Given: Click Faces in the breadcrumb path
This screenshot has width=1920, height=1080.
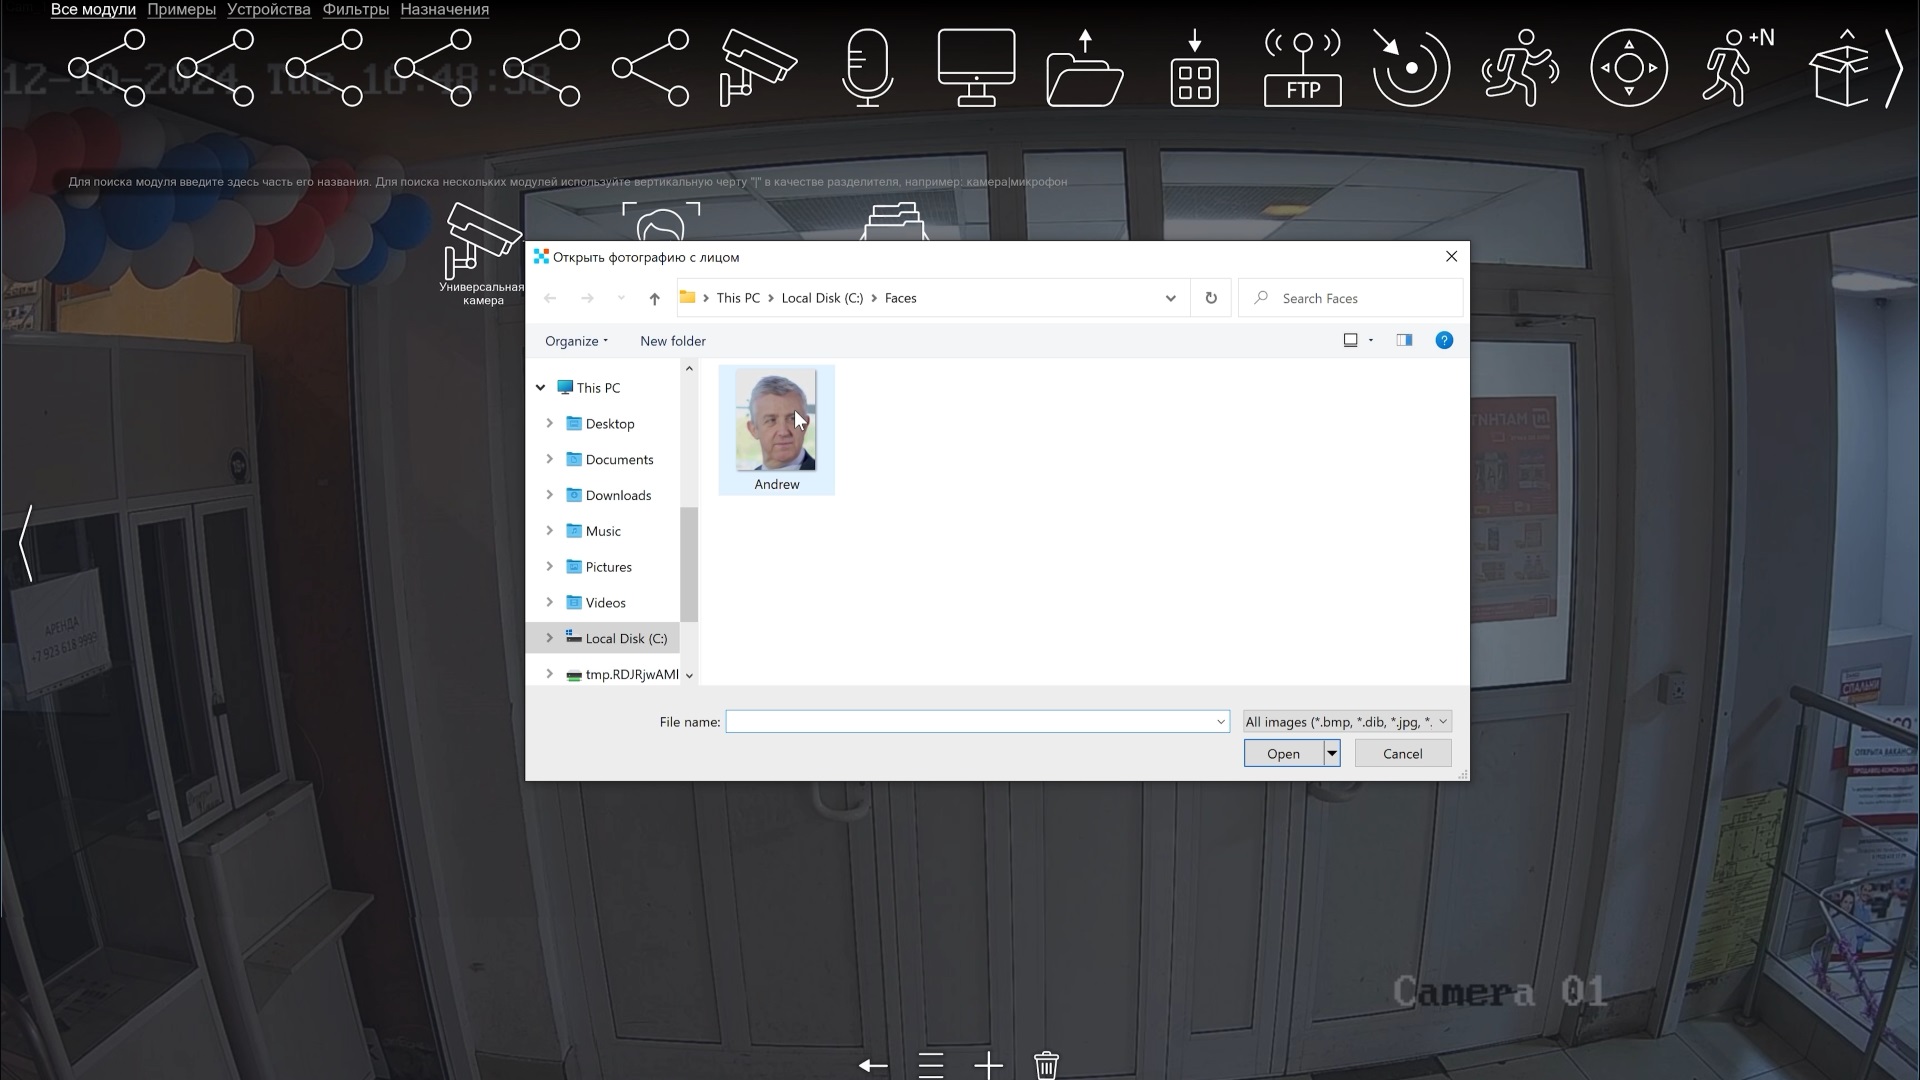Looking at the screenshot, I should 900,298.
